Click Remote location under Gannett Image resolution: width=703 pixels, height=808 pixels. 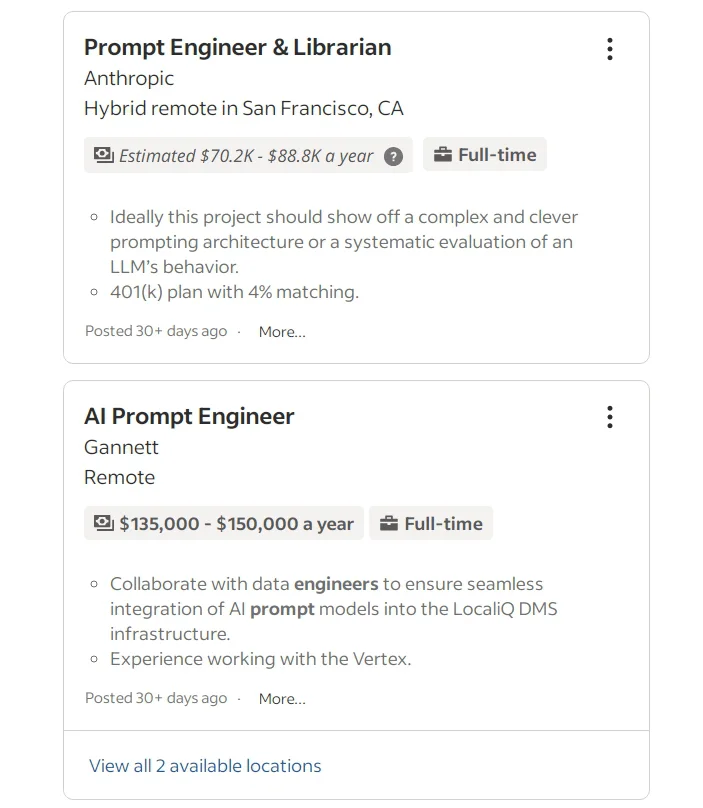pos(119,477)
